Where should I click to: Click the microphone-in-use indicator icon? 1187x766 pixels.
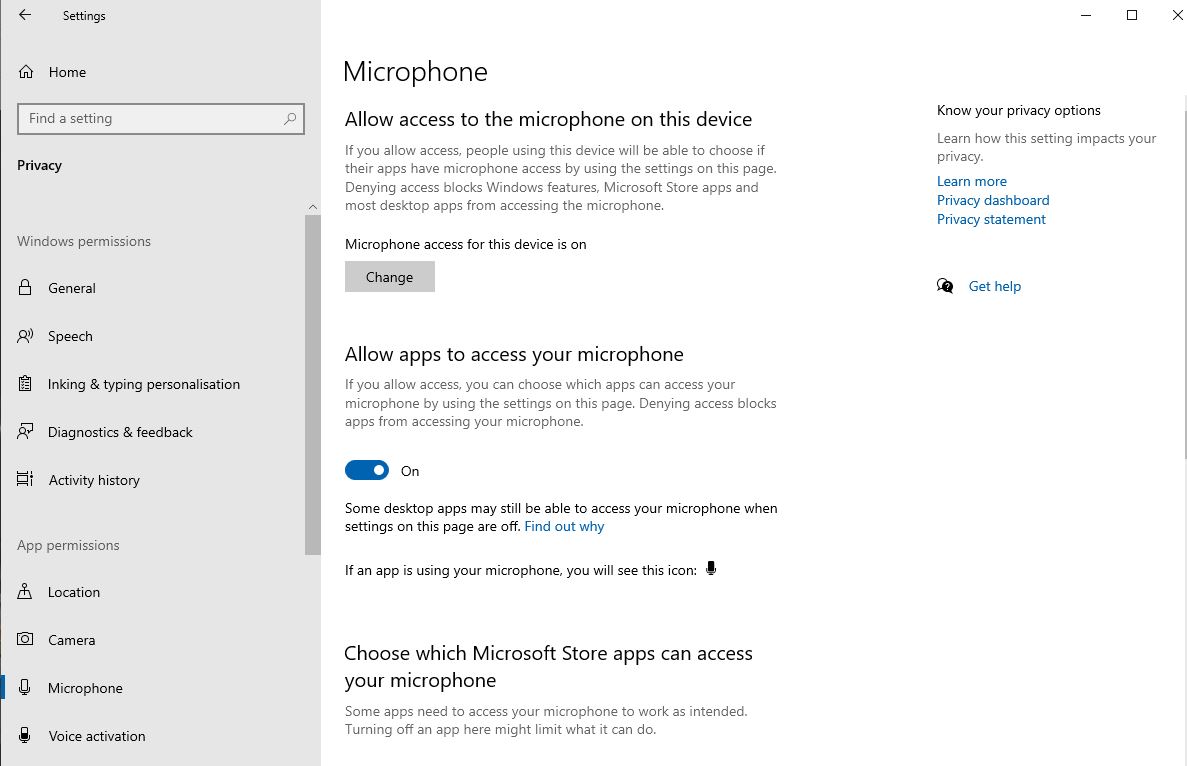click(x=711, y=568)
